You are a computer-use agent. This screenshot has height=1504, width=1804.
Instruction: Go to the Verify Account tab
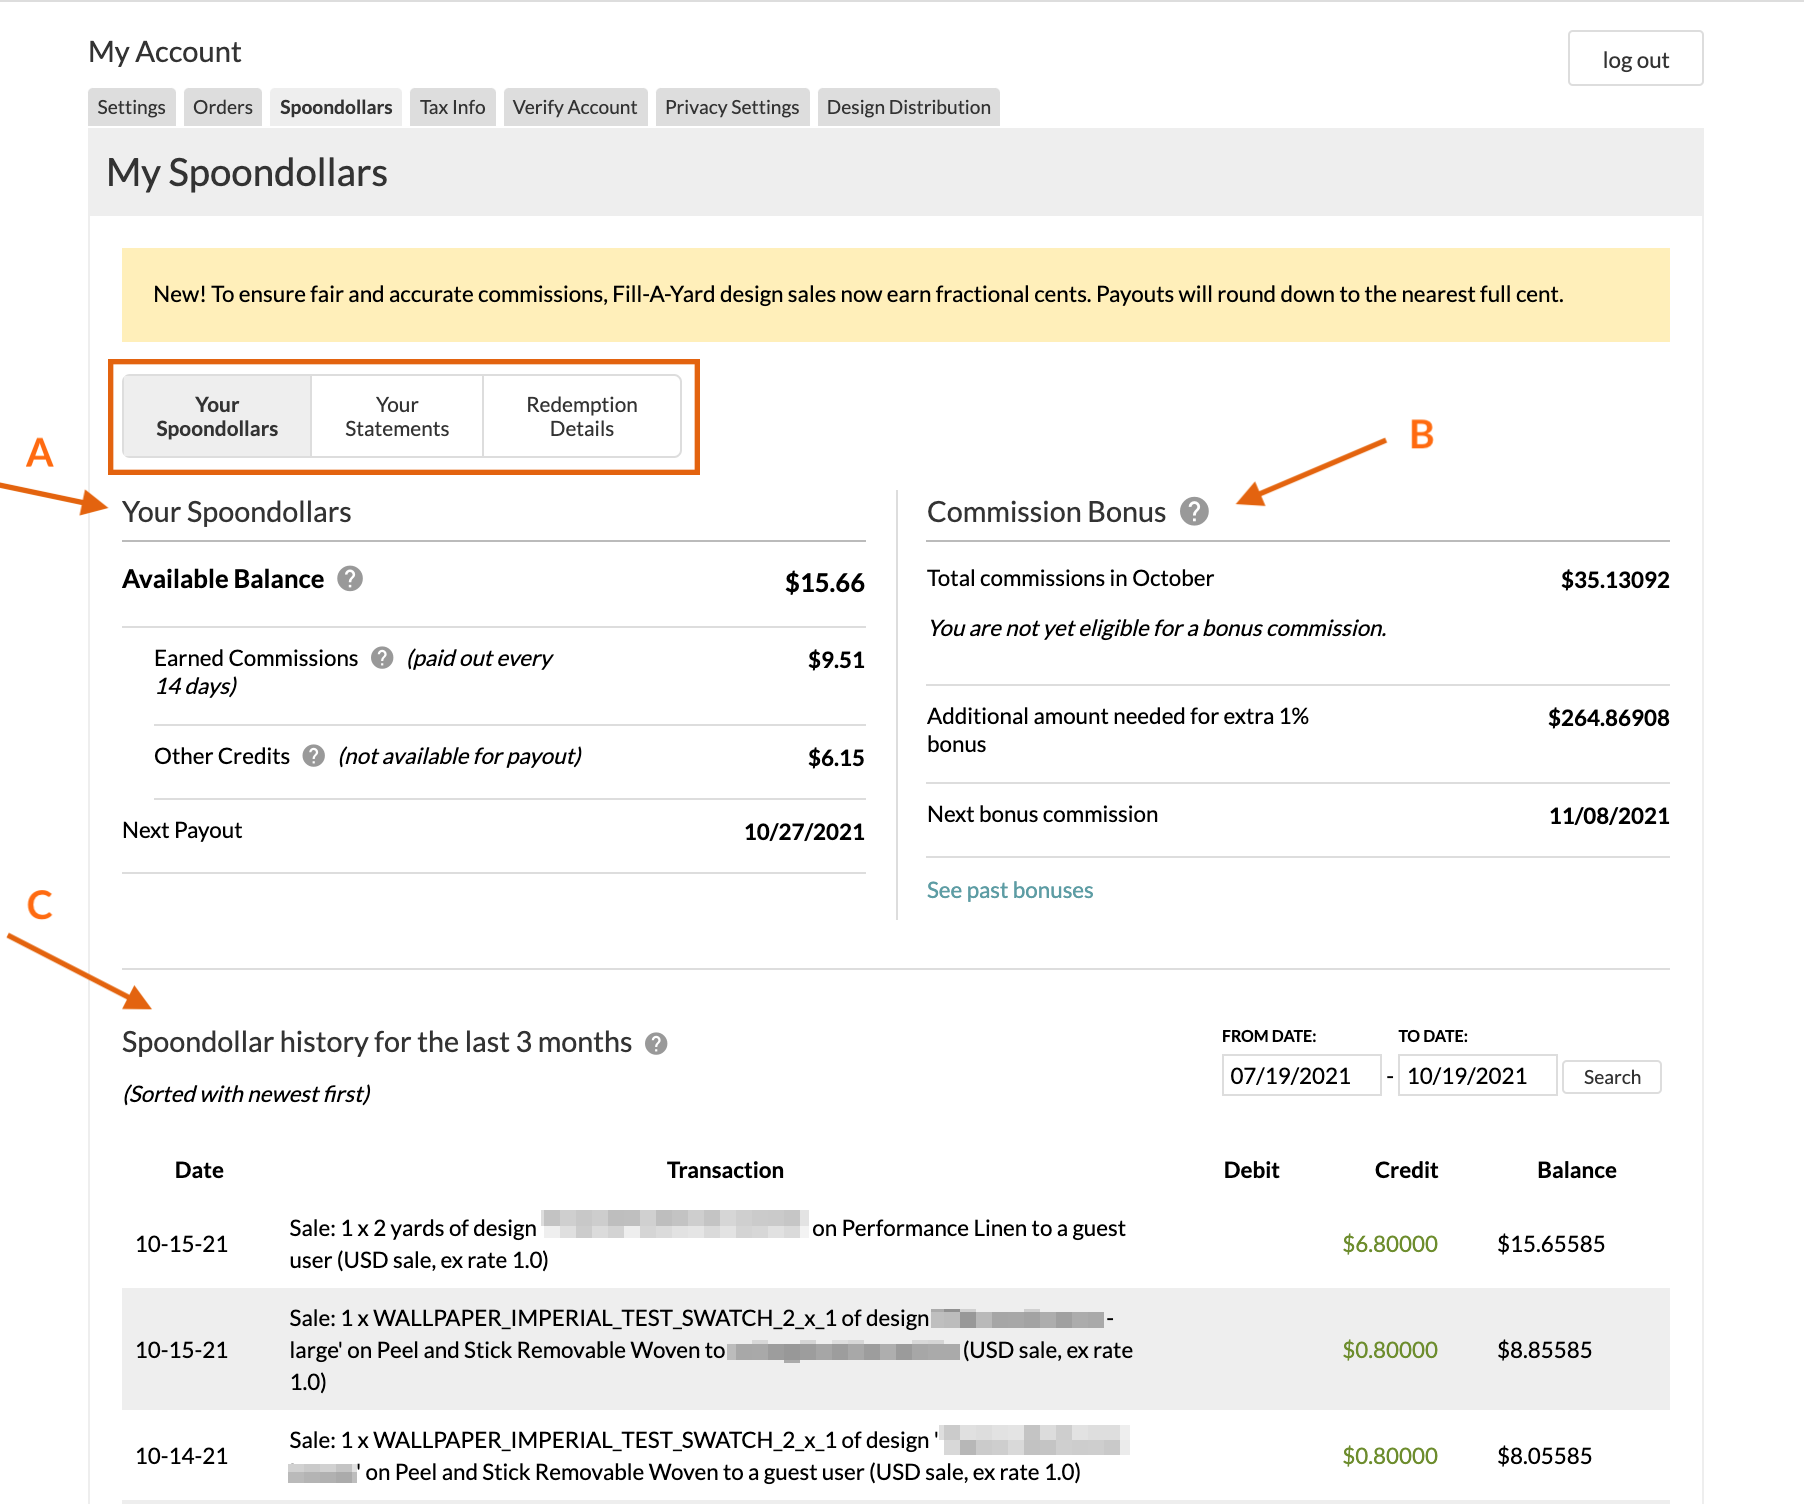click(x=575, y=107)
